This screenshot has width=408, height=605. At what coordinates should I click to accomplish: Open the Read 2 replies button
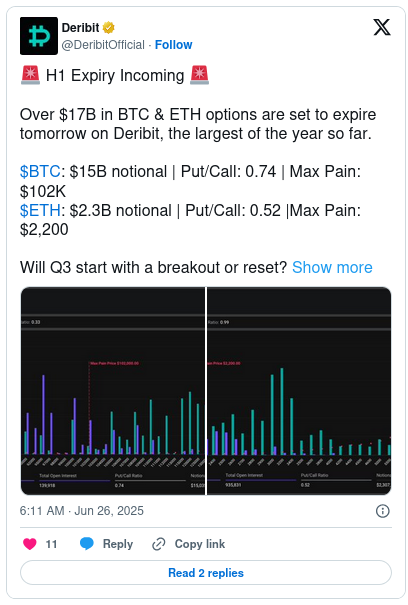pyautogui.click(x=206, y=573)
